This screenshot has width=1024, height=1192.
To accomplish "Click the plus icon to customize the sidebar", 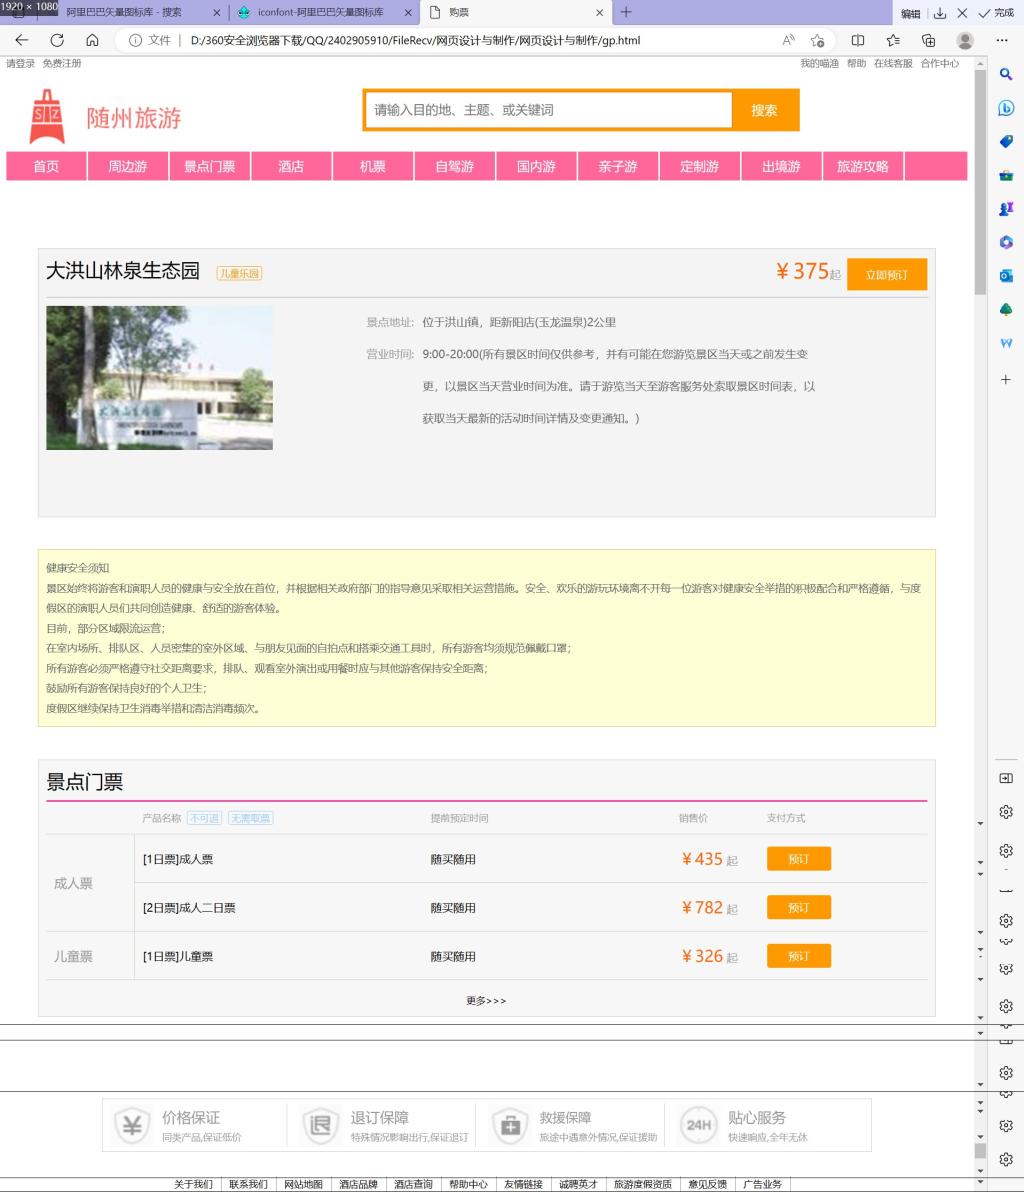I will pyautogui.click(x=1006, y=379).
